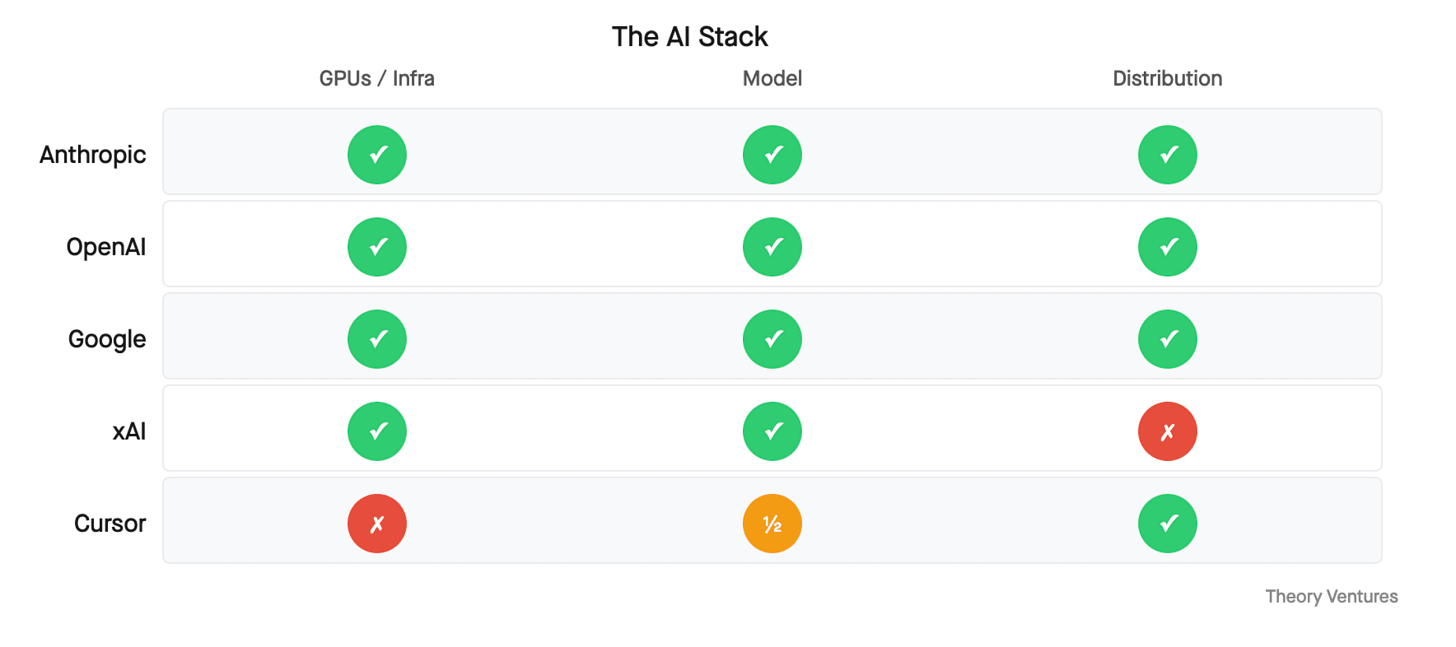Image resolution: width=1456 pixels, height=647 pixels.
Task: Click The AI Stack title
Action: coord(690,37)
